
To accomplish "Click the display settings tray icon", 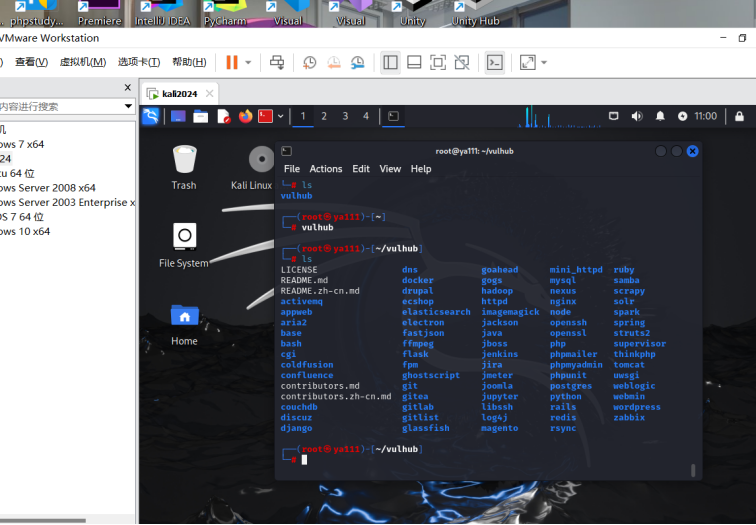I will point(613,116).
